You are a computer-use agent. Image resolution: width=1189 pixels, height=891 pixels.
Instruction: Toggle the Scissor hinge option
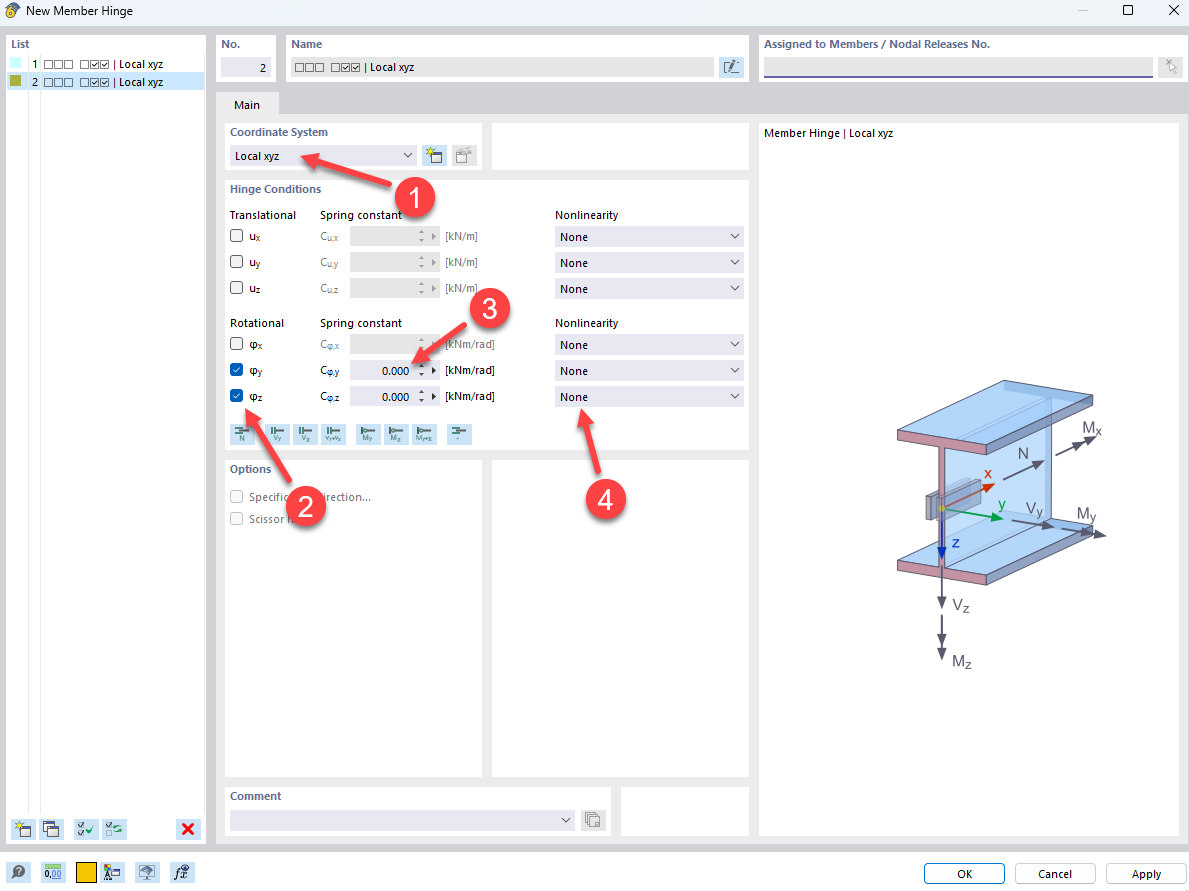[237, 519]
